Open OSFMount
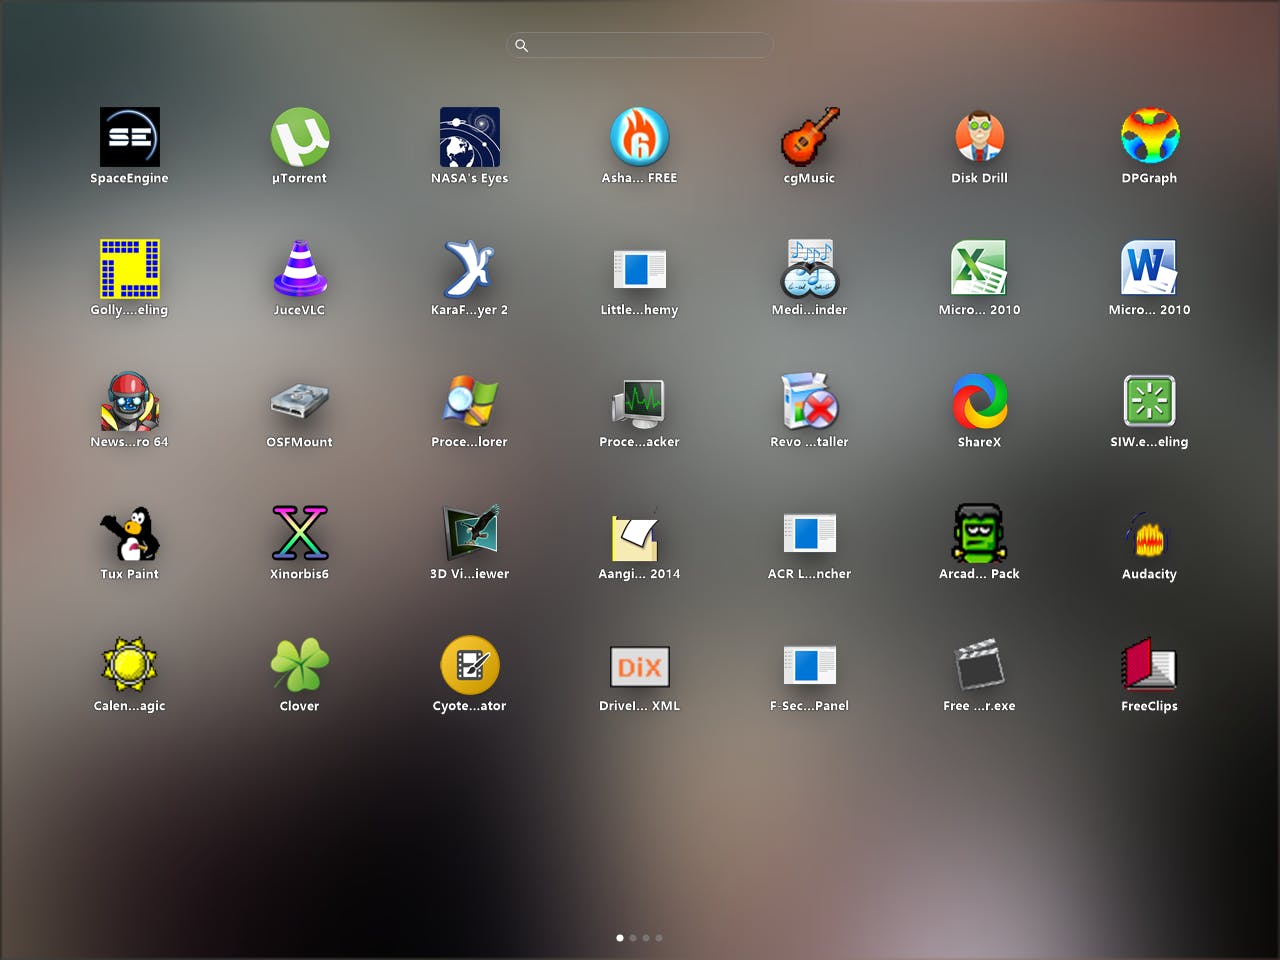 click(x=300, y=401)
